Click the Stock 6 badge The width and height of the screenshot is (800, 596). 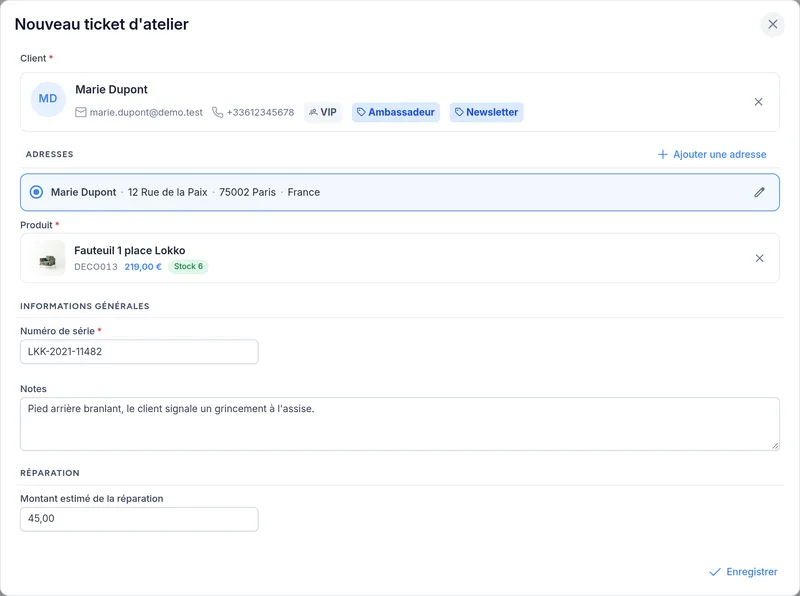(188, 266)
